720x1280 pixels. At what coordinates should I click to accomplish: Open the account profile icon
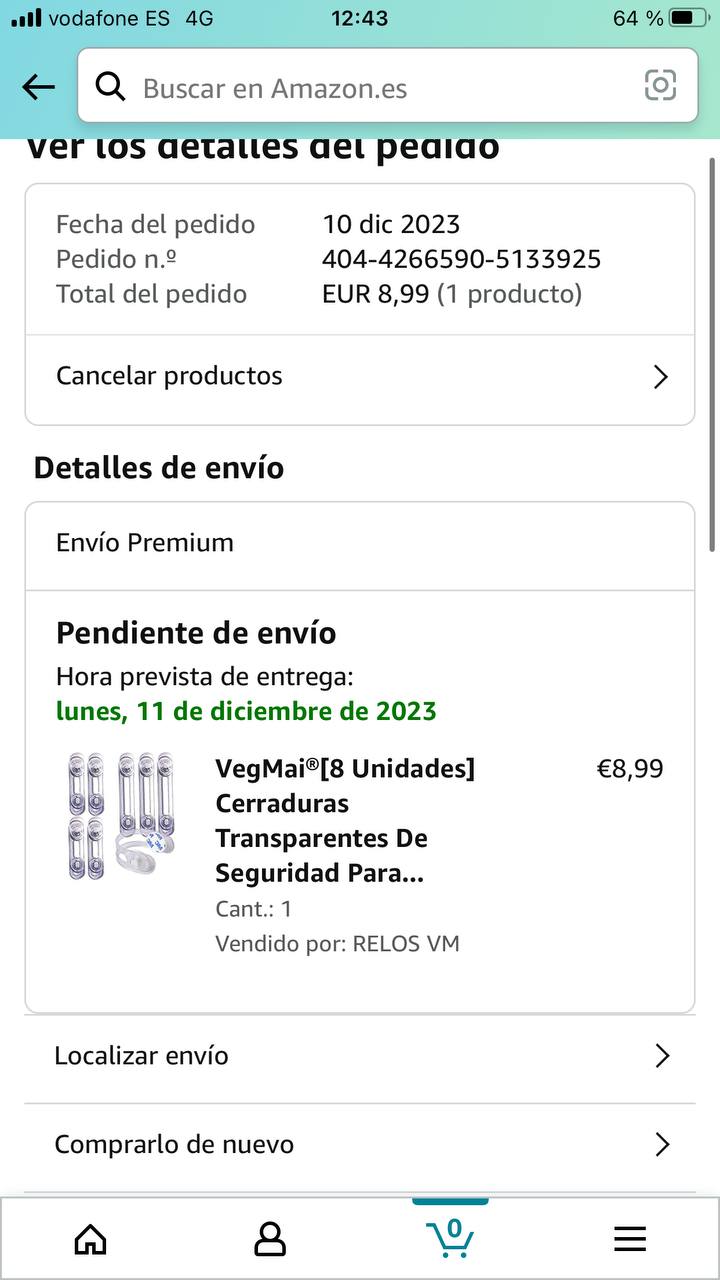[270, 1239]
